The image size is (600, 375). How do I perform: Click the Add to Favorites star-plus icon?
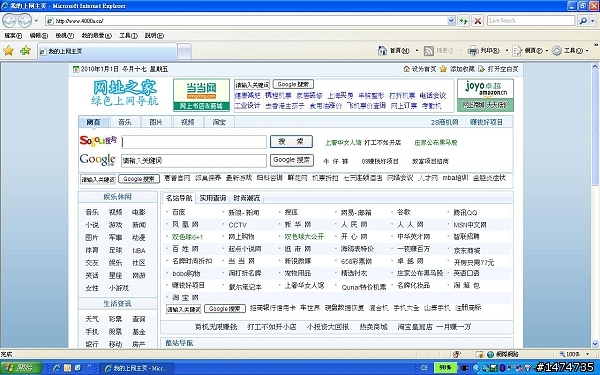tap(25, 51)
